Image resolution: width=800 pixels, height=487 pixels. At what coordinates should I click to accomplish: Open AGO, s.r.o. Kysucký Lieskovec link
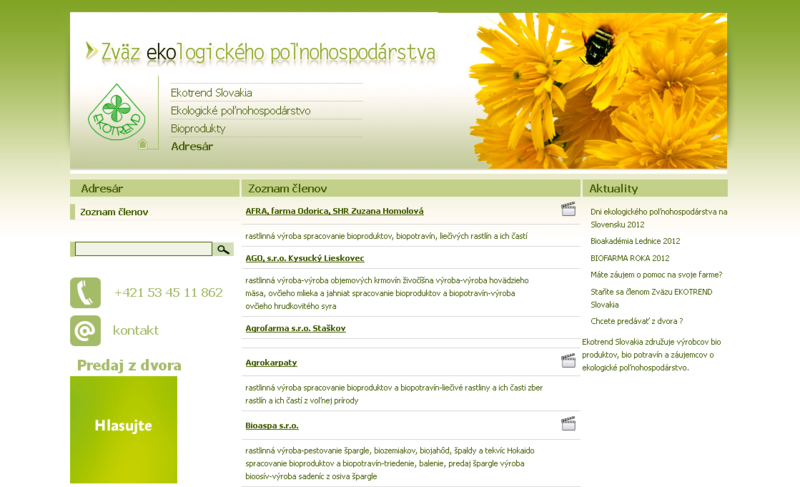click(305, 258)
